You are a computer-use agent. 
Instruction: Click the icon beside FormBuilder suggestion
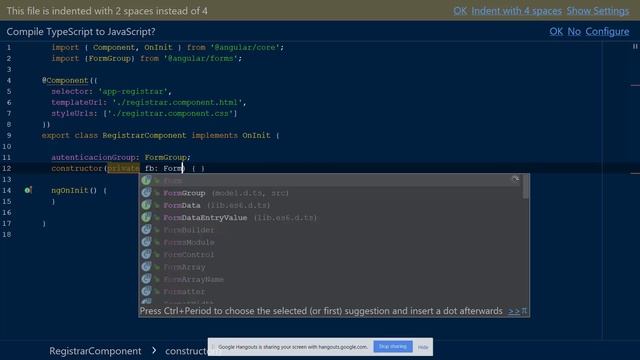[146, 229]
